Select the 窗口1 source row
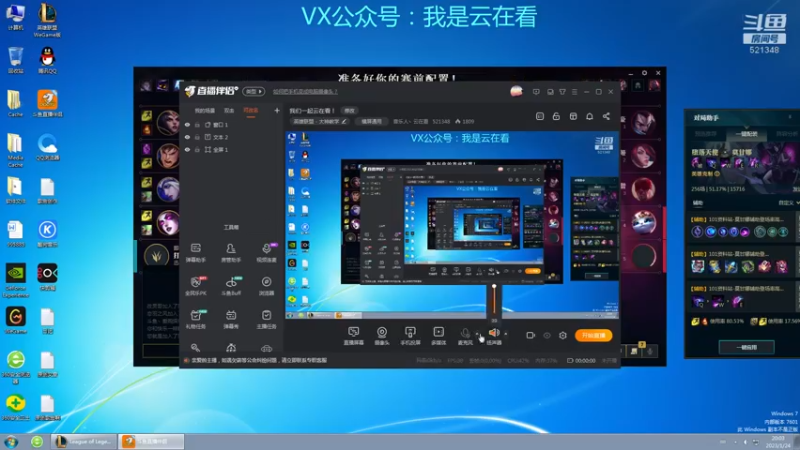Viewport: 800px width, 450px height. pyautogui.click(x=232, y=124)
